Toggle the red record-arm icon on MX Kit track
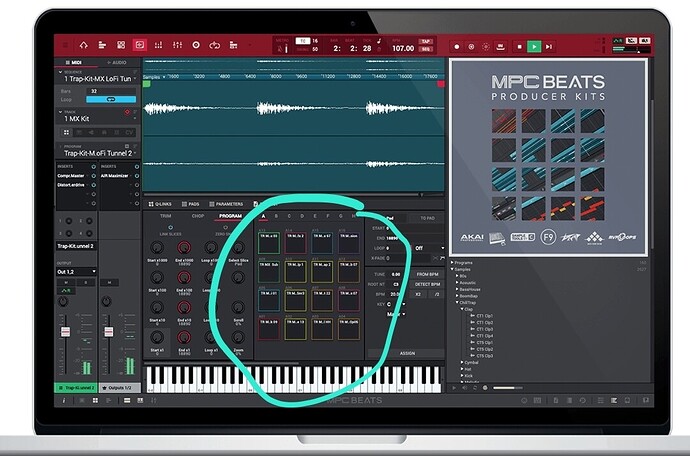This screenshot has width=690, height=456. (127, 112)
